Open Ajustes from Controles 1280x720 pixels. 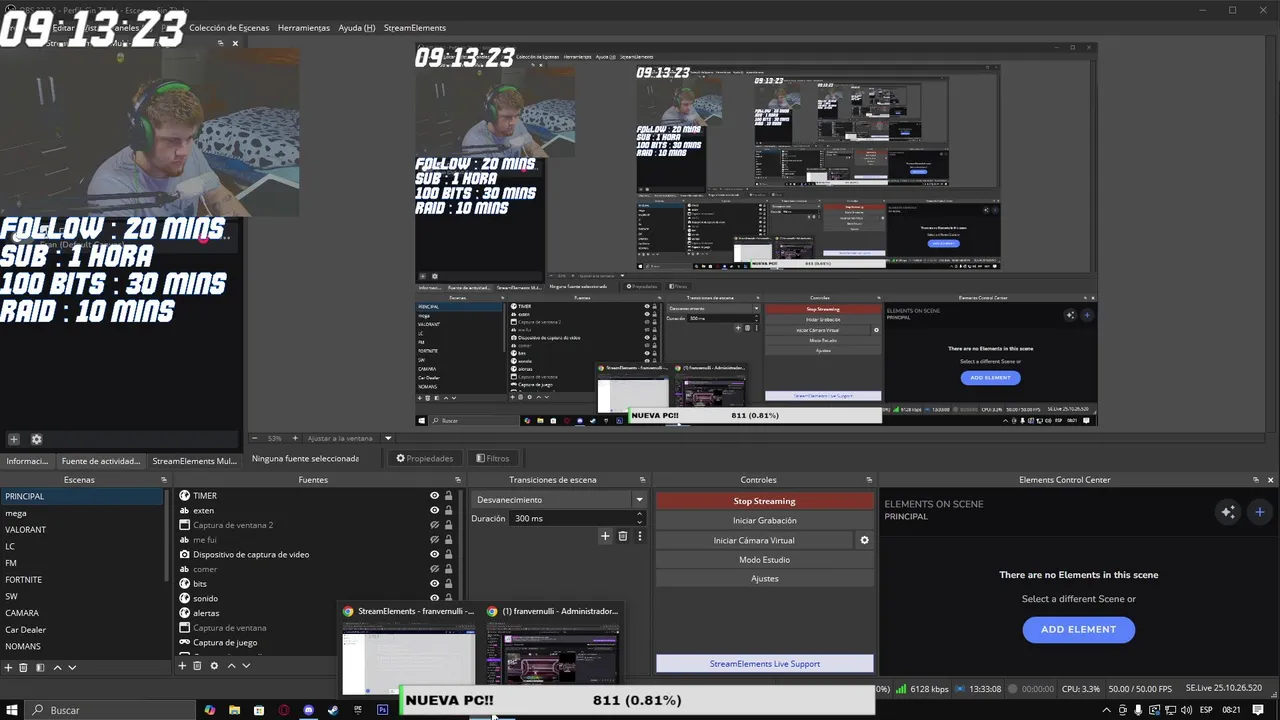coord(765,578)
